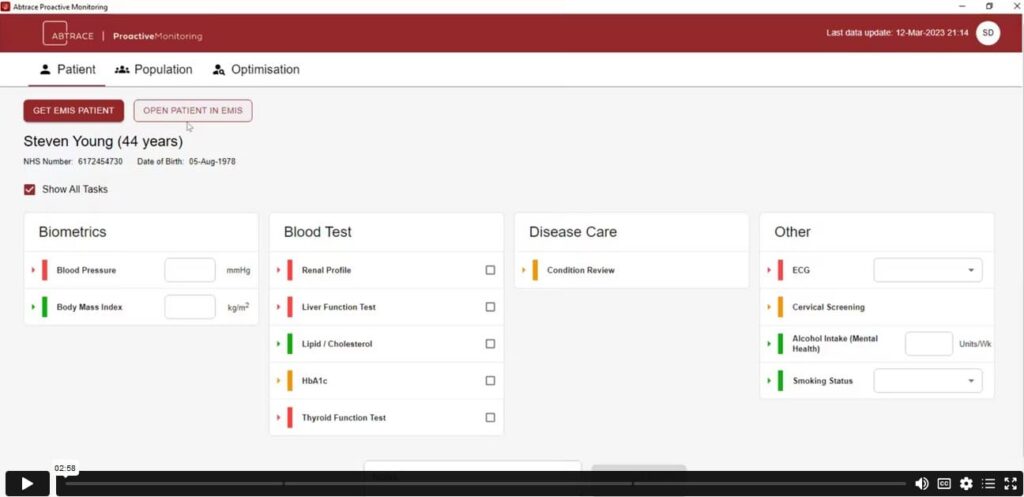Click the Condition Review label
The width and height of the screenshot is (1024, 497).
coord(581,270)
